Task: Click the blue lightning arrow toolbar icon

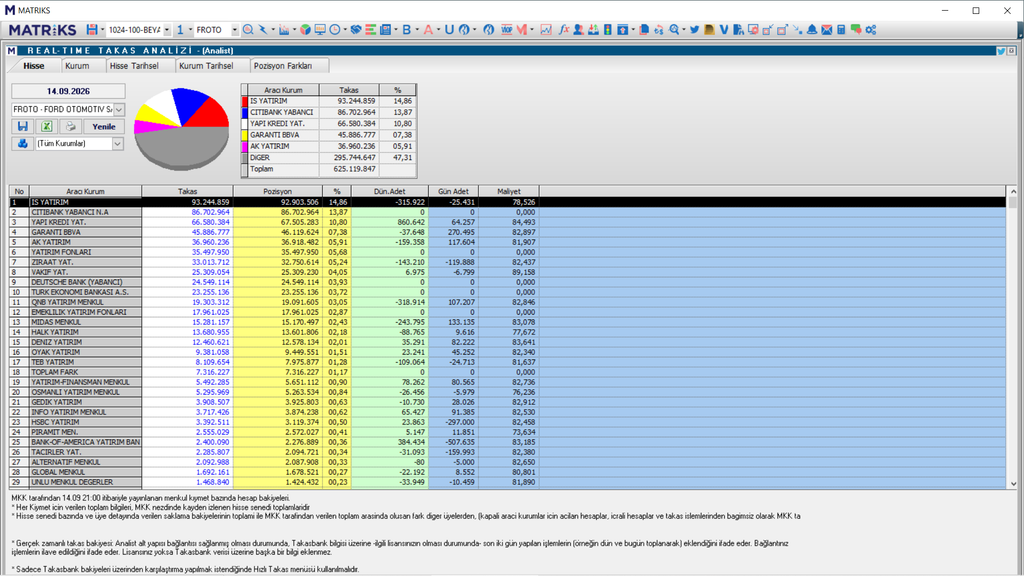Action: 263,30
